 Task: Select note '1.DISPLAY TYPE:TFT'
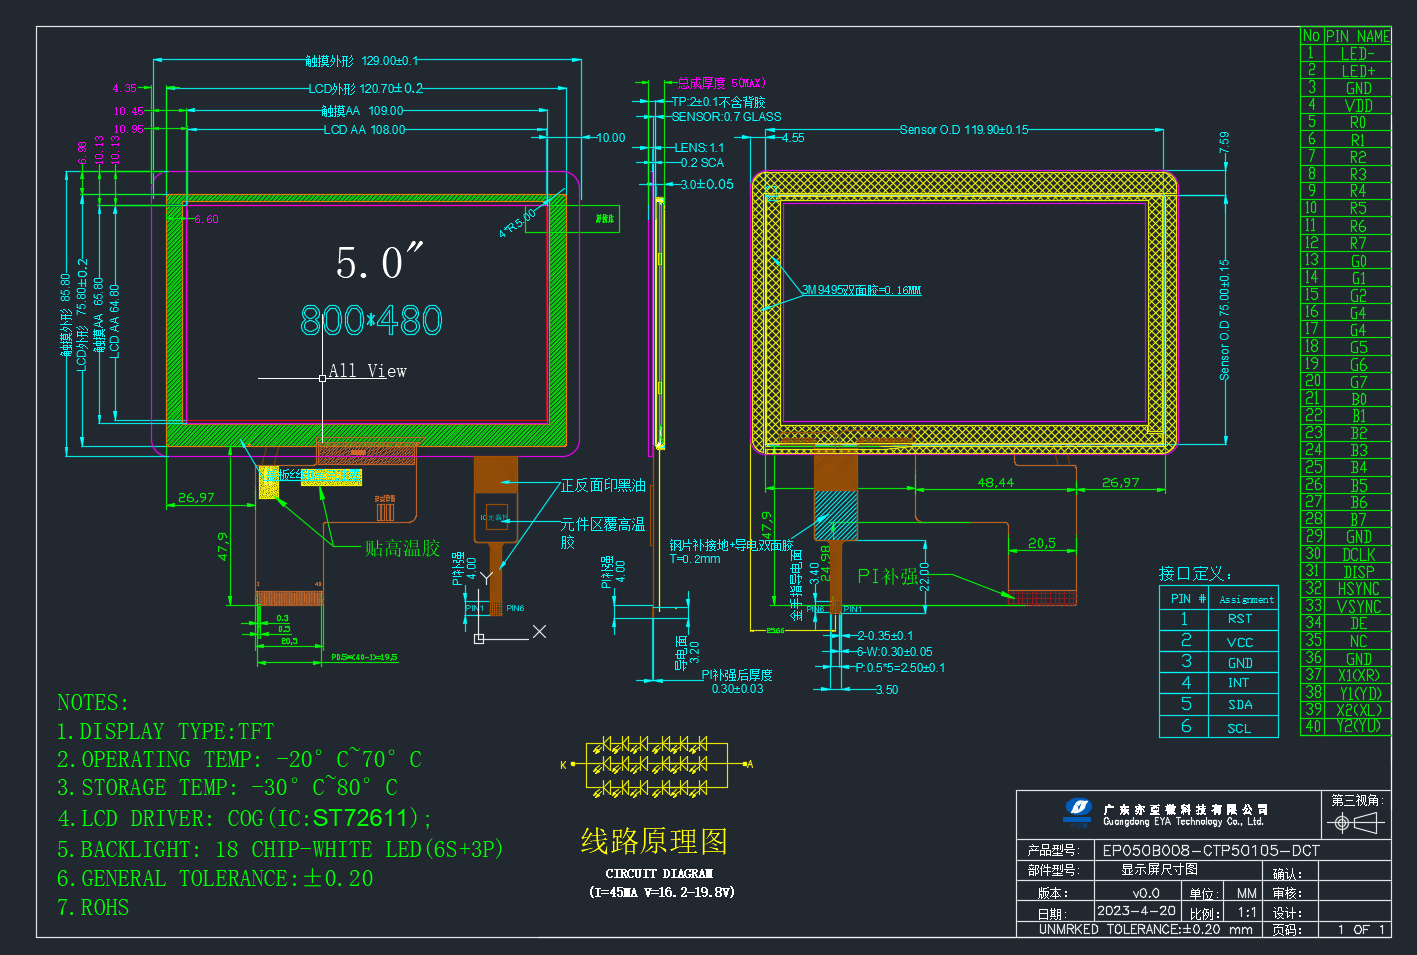165,732
